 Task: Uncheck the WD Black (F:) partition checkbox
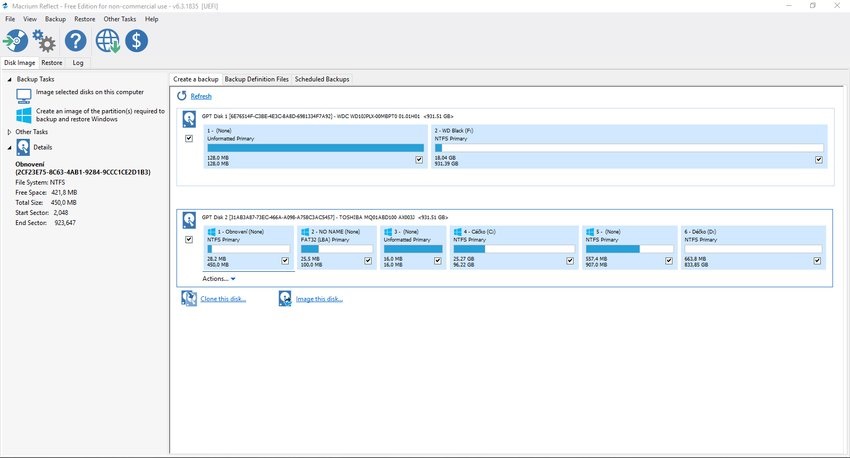[x=819, y=160]
